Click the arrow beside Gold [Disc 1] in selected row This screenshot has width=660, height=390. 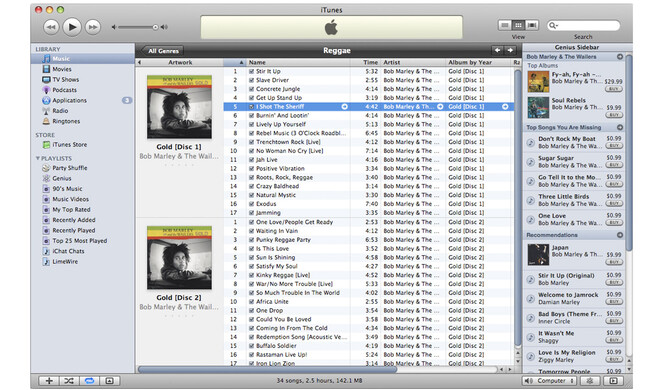click(505, 107)
